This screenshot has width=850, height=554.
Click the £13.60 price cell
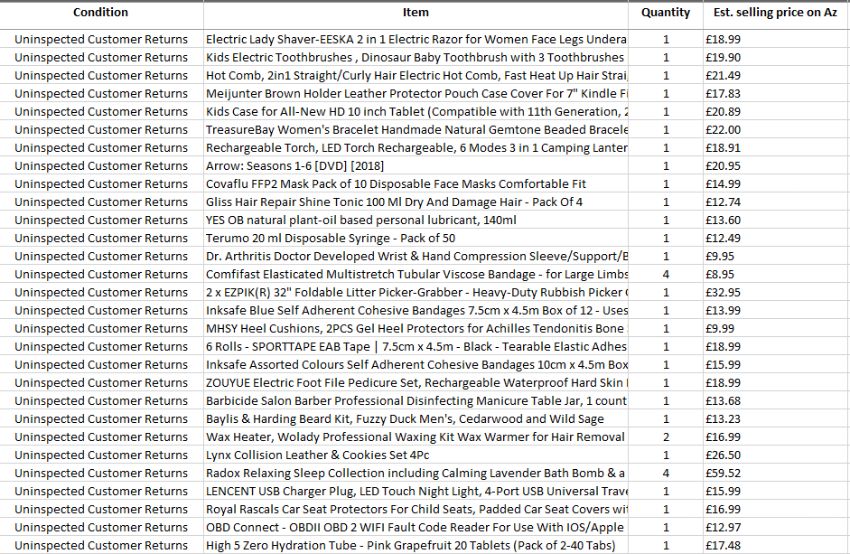[776, 220]
